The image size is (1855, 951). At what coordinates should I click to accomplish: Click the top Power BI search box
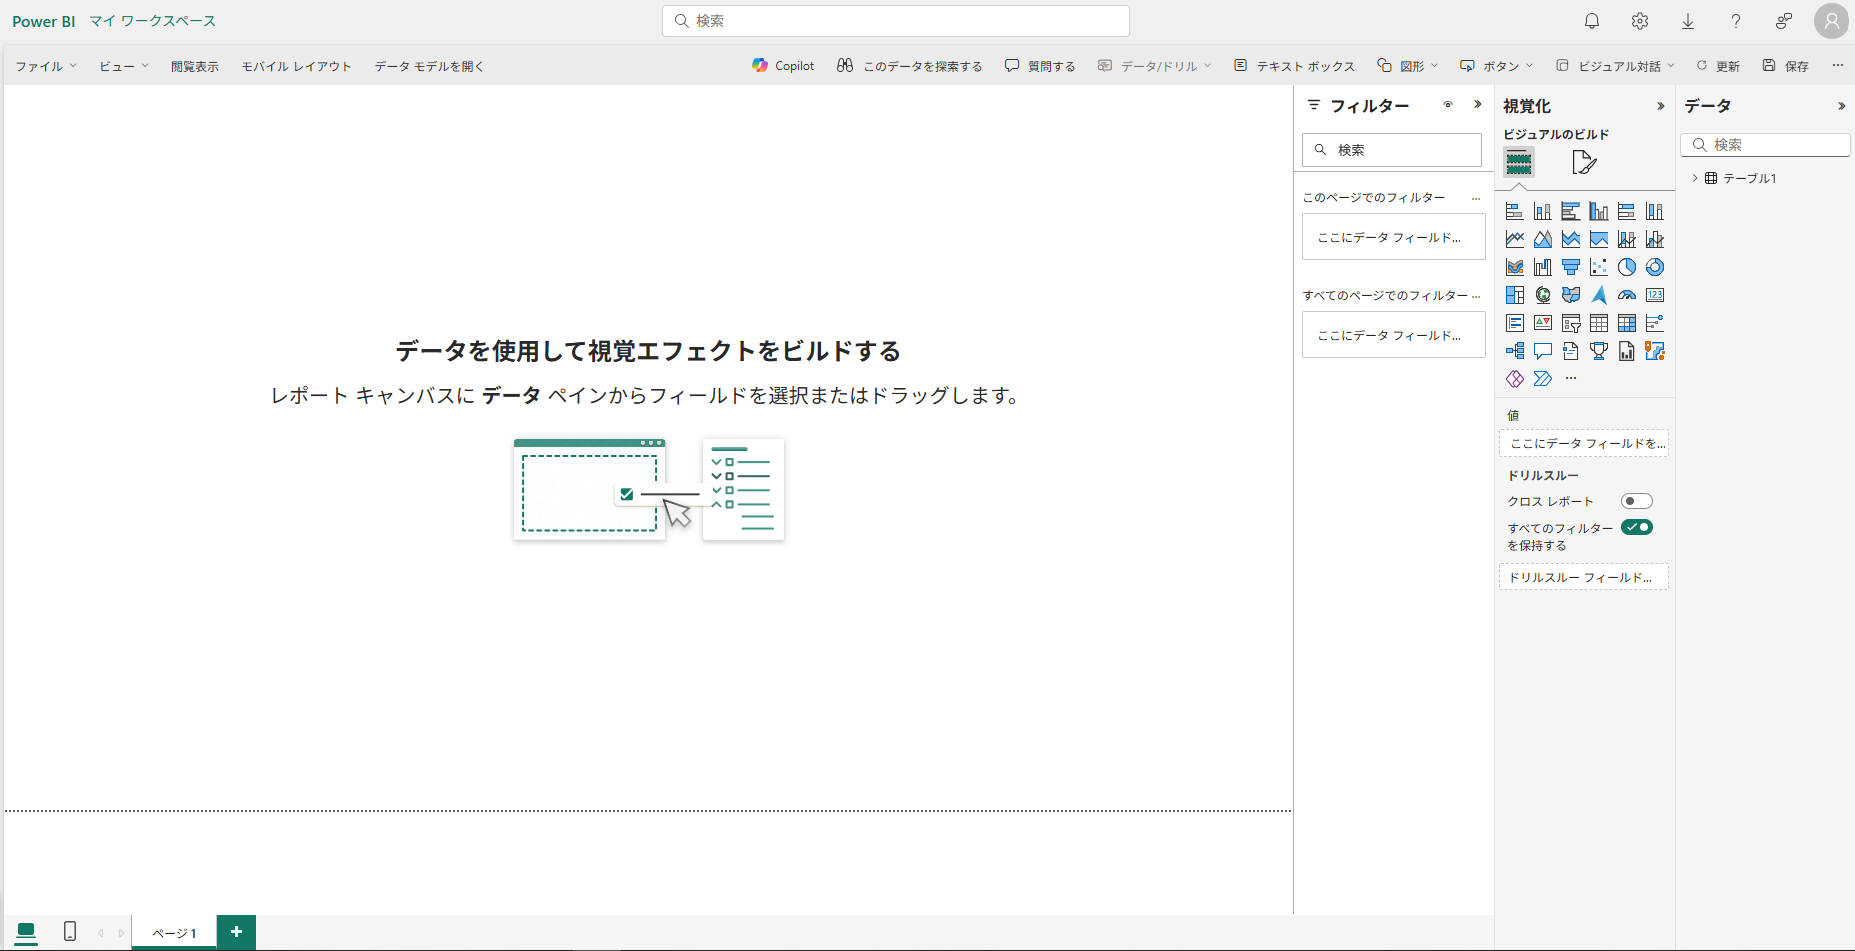click(x=896, y=21)
